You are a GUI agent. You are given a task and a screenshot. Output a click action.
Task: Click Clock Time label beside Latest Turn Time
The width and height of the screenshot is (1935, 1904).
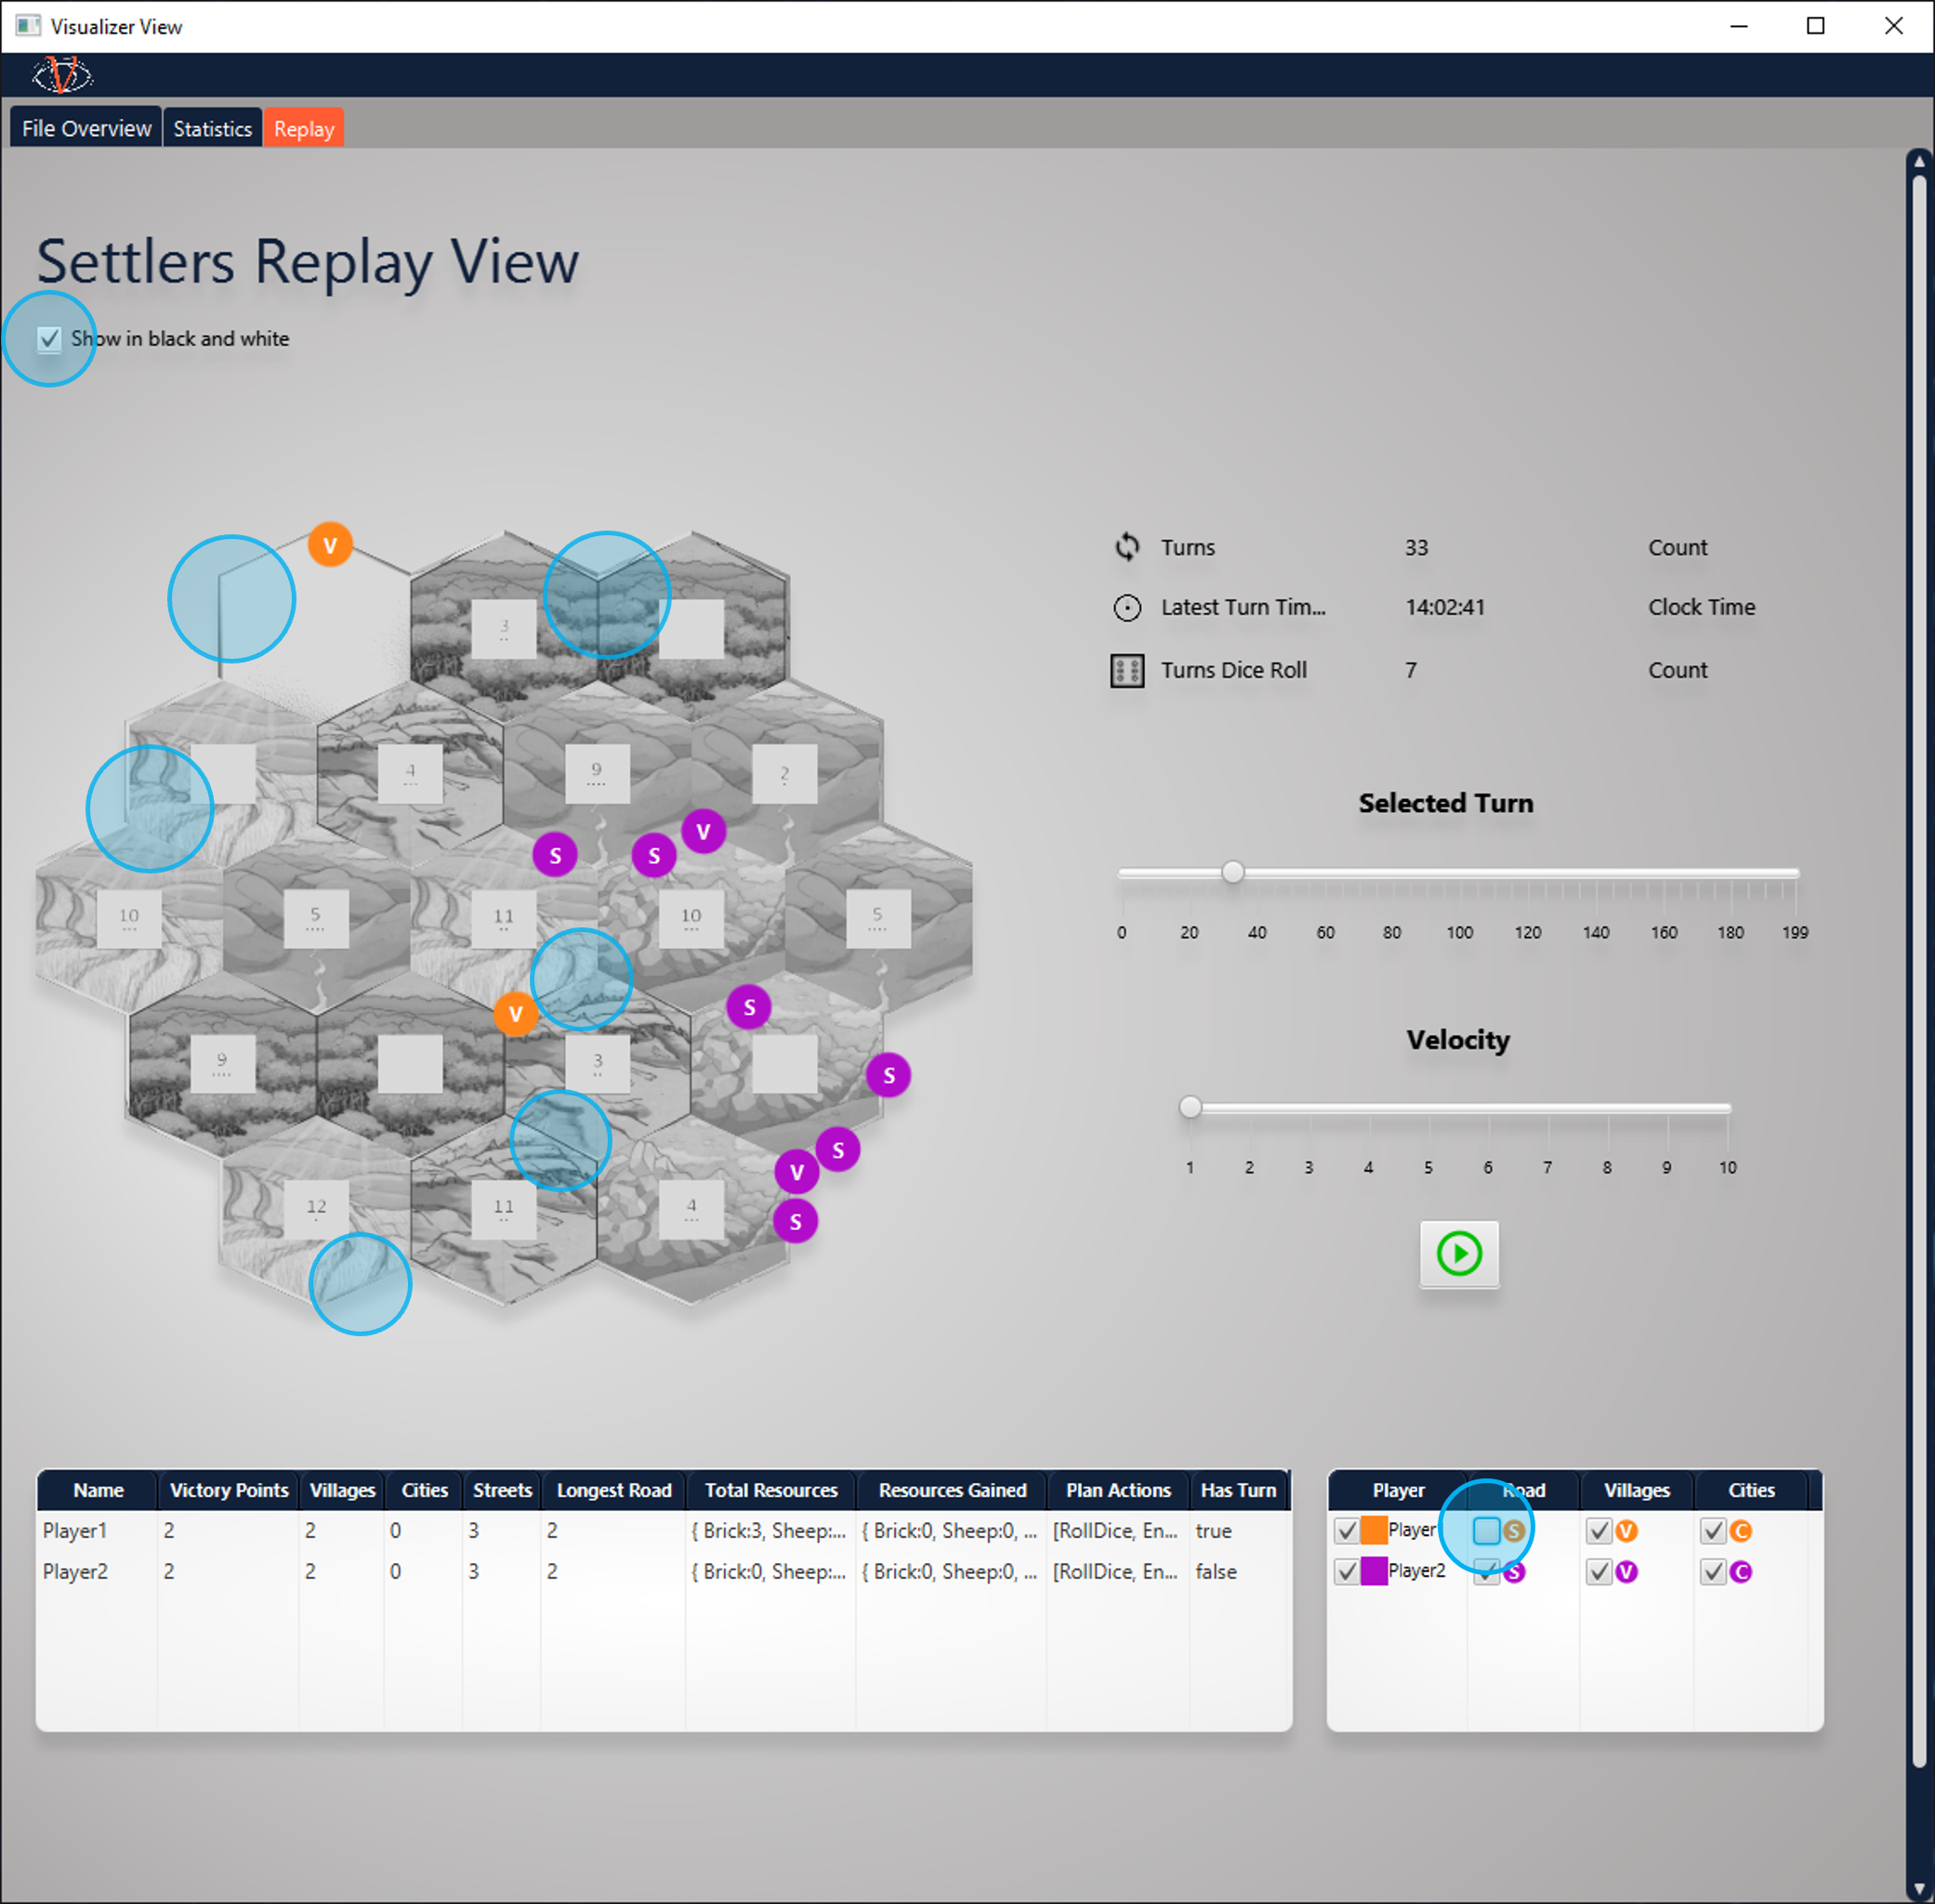click(x=1701, y=608)
